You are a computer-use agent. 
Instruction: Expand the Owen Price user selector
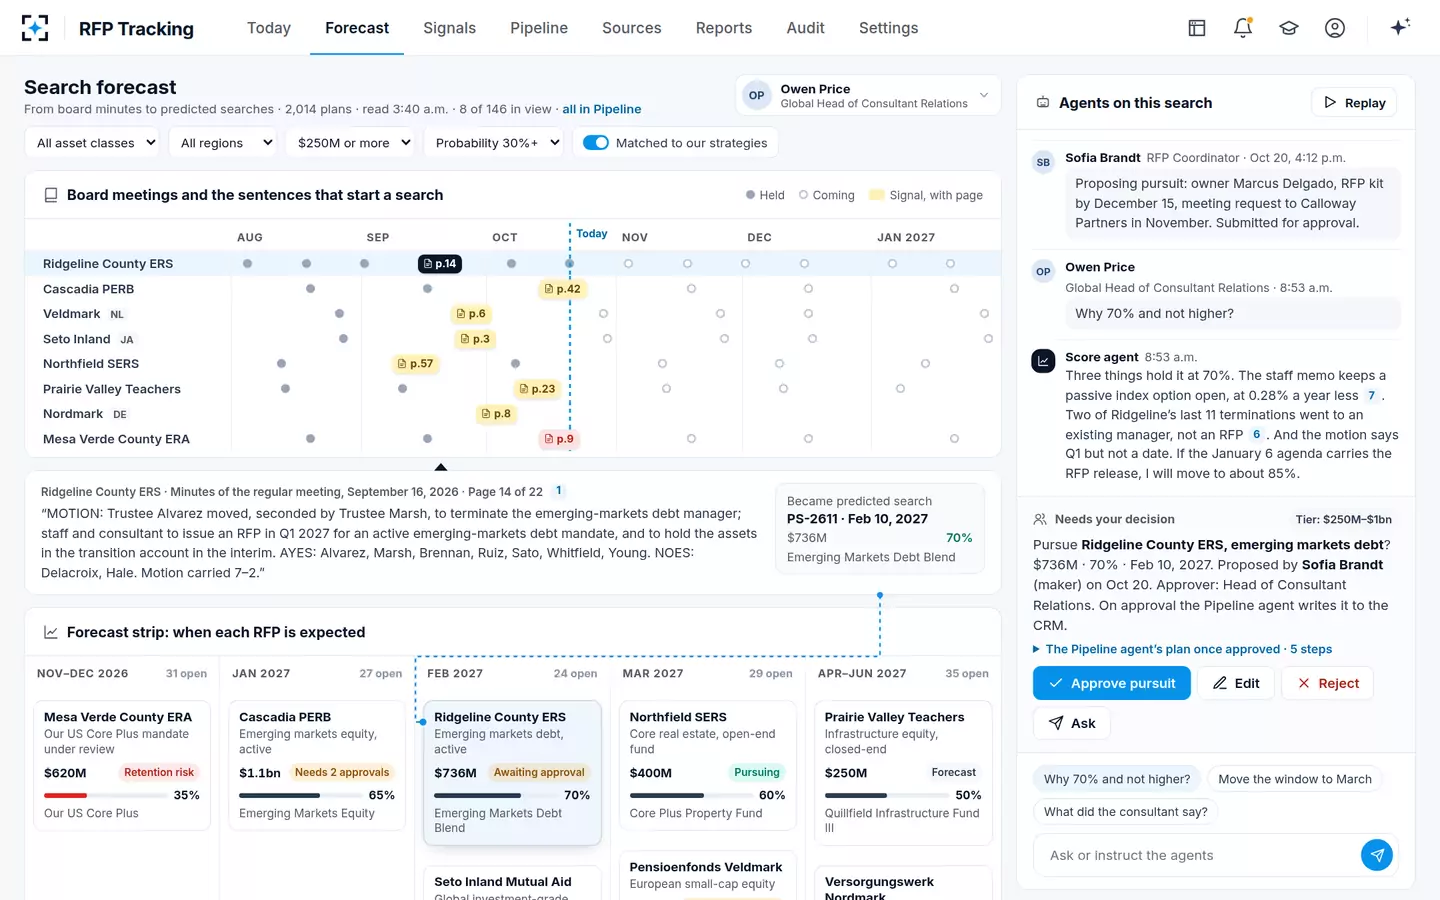pyautogui.click(x=868, y=96)
